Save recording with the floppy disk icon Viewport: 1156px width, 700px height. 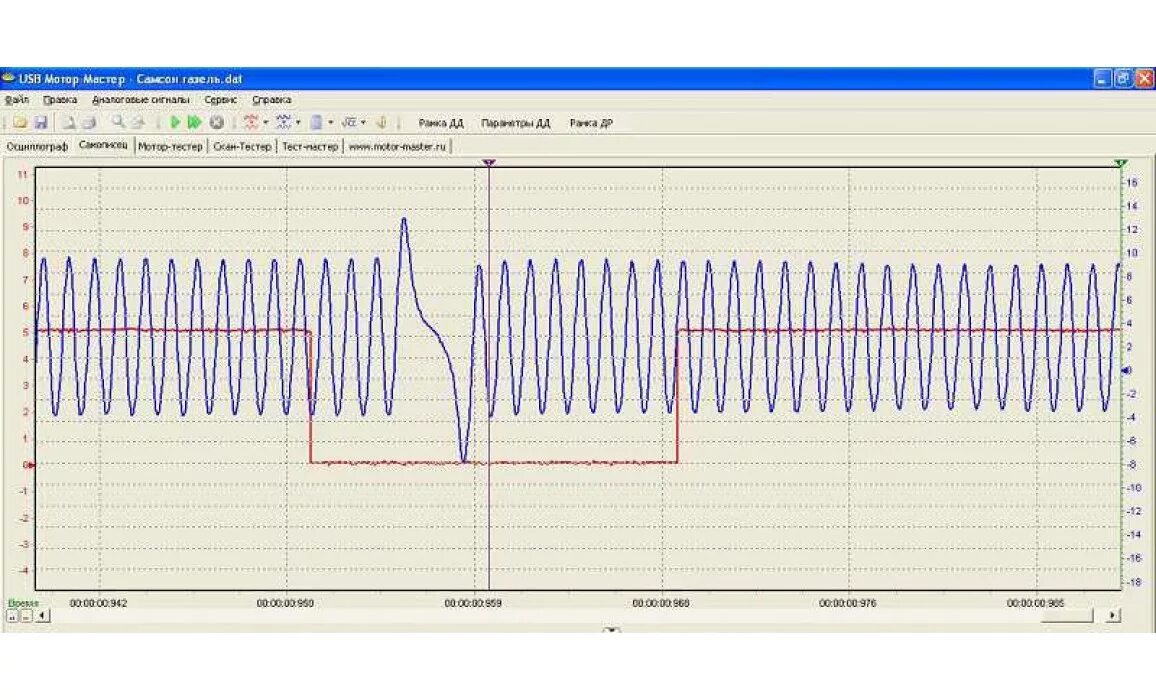point(41,122)
